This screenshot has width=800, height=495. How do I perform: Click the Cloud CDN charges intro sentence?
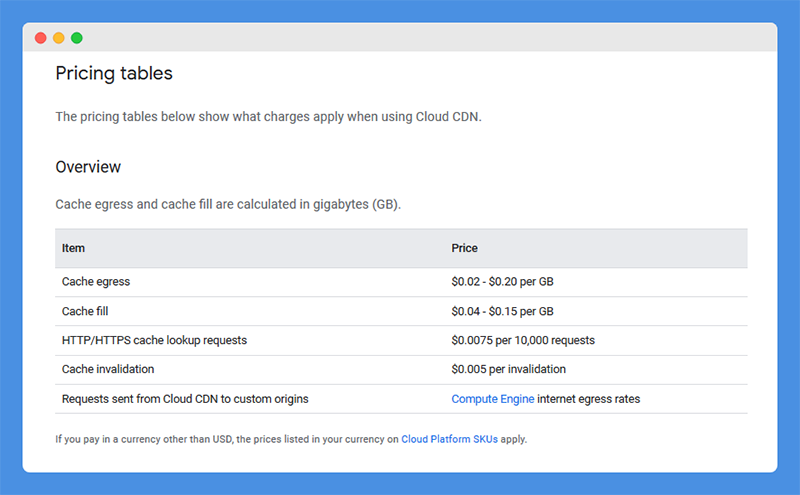click(268, 117)
